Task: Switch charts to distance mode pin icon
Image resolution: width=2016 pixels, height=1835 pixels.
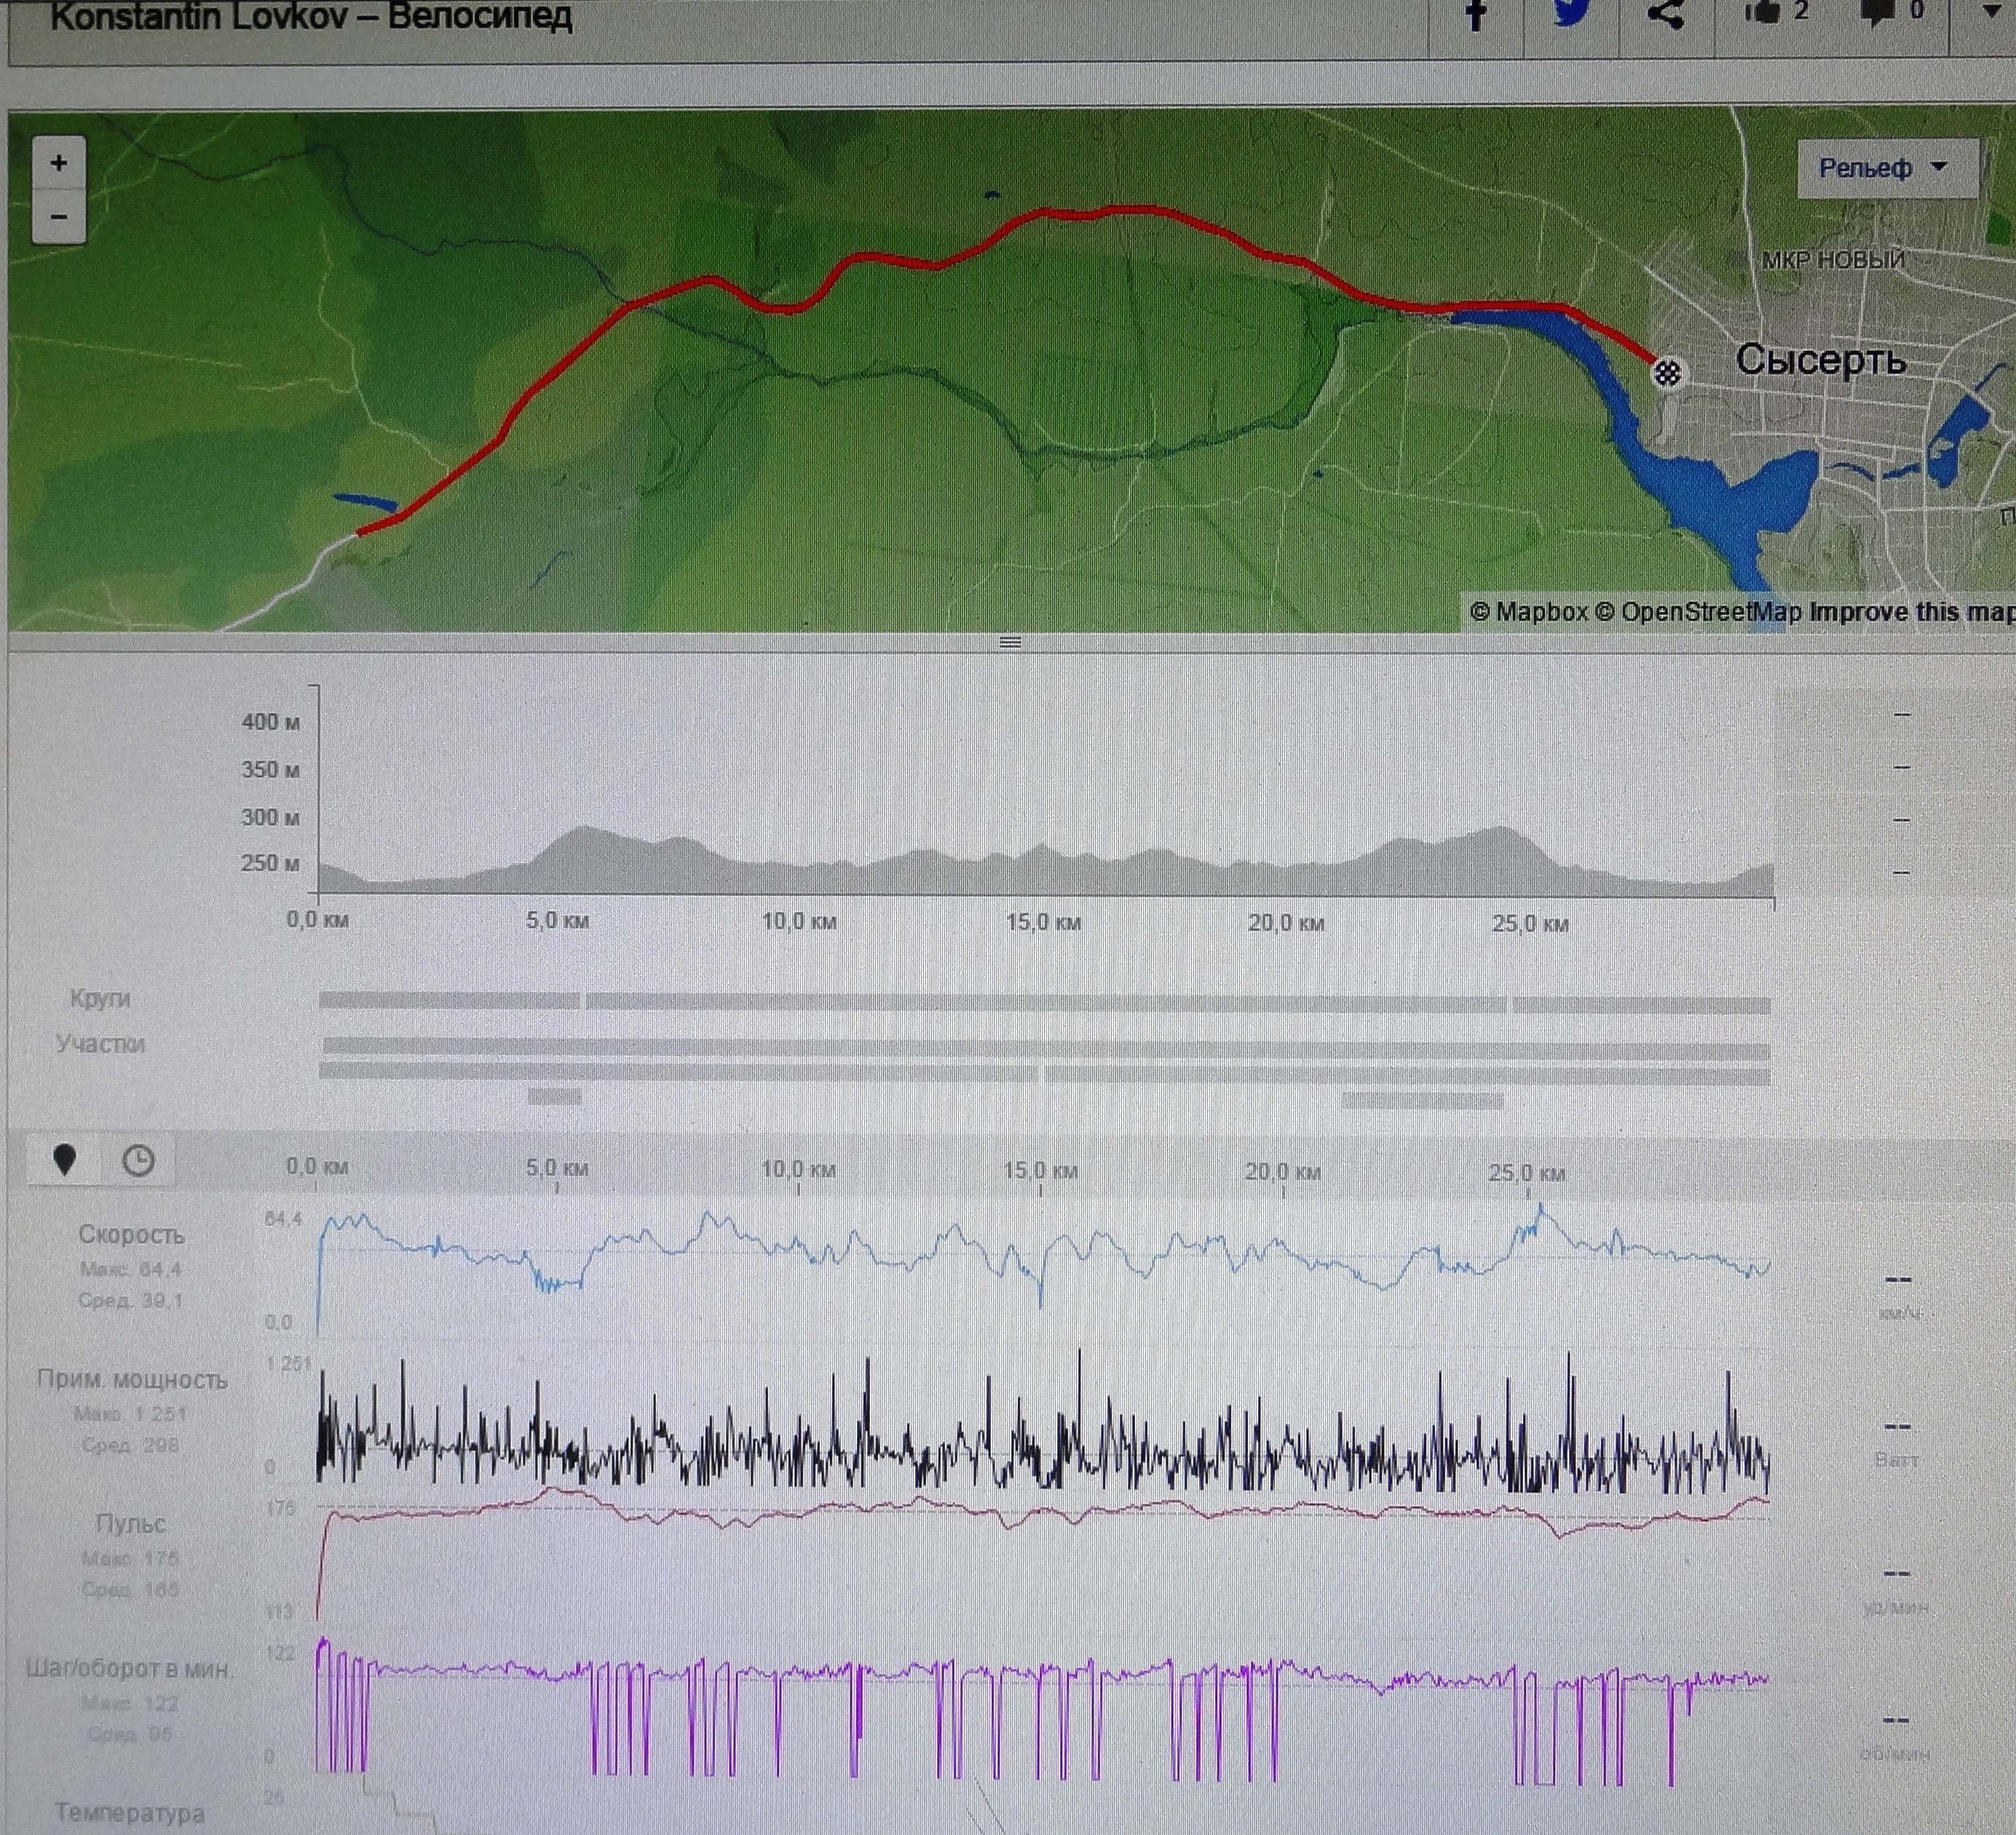Action: tap(65, 1160)
